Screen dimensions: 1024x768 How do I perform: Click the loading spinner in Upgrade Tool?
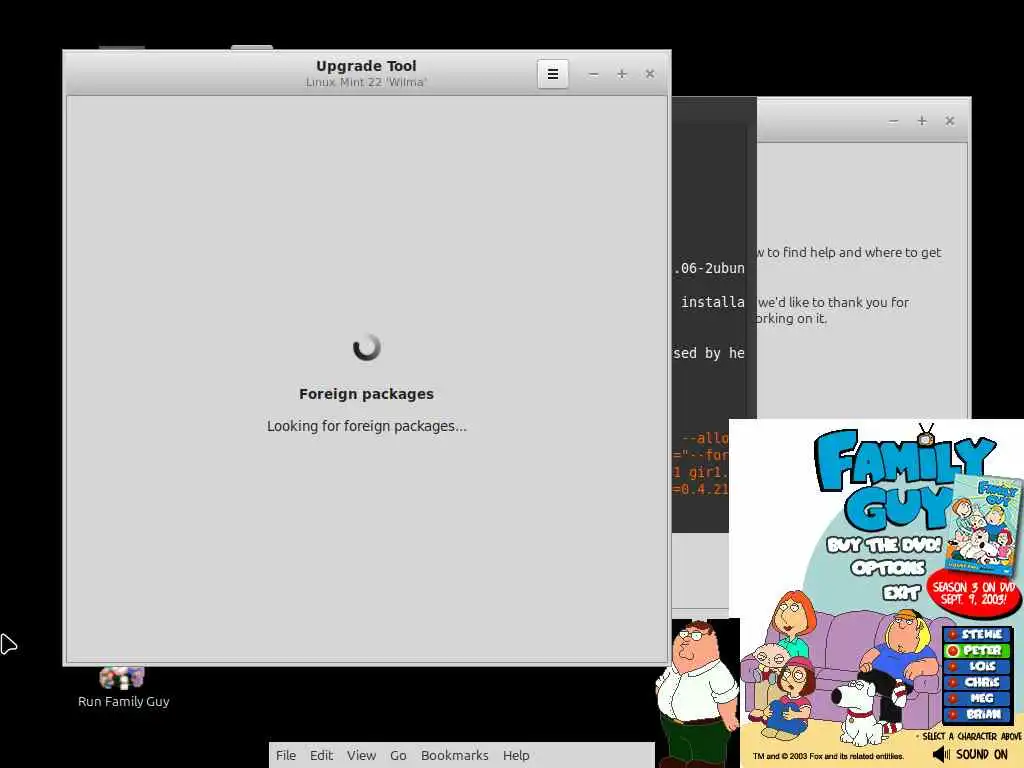coord(366,347)
